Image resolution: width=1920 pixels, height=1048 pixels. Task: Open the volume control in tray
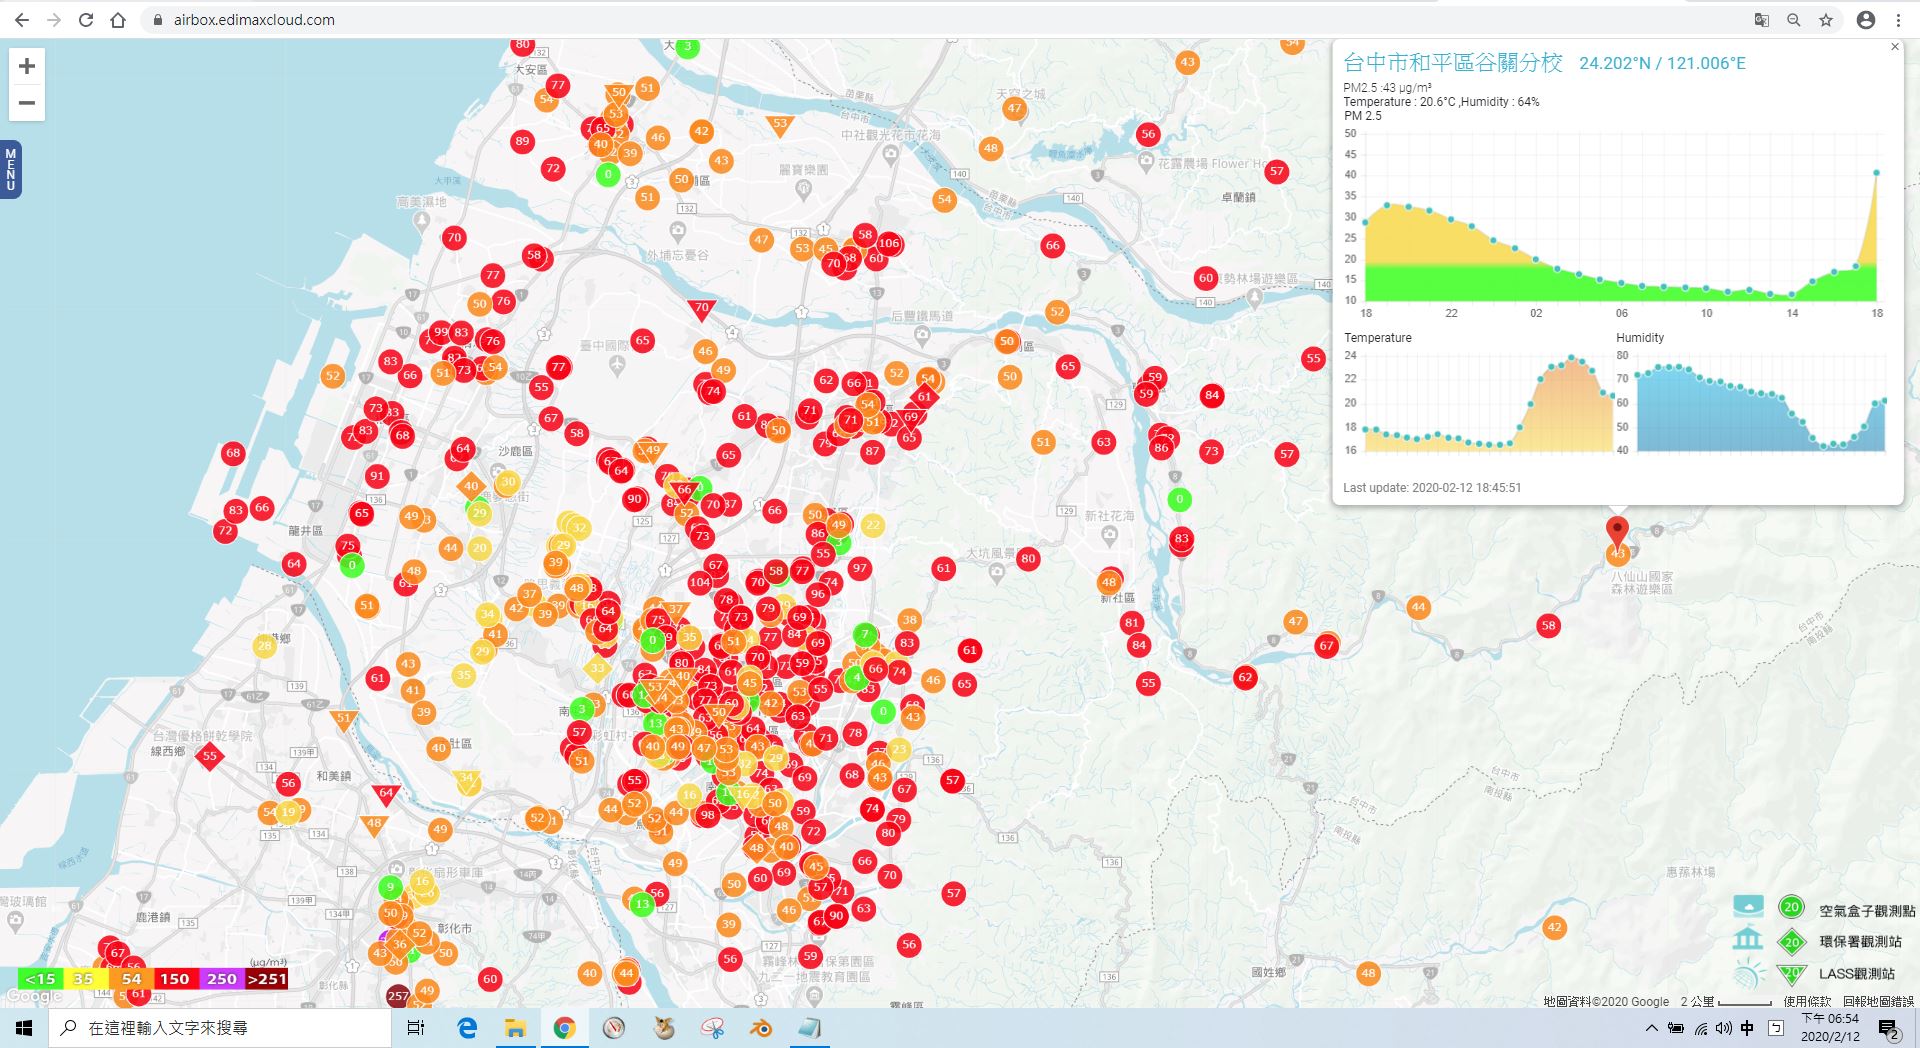click(x=1723, y=1028)
